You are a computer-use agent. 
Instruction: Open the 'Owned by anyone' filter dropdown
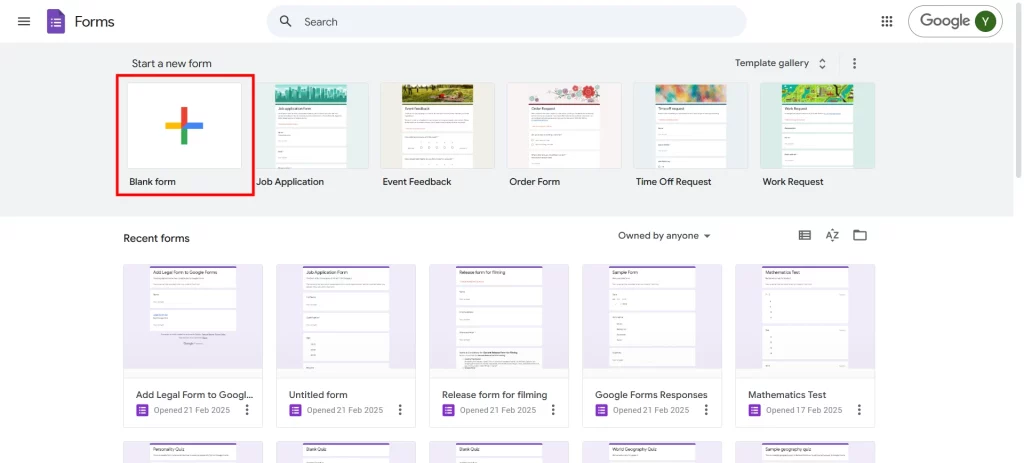tap(664, 236)
